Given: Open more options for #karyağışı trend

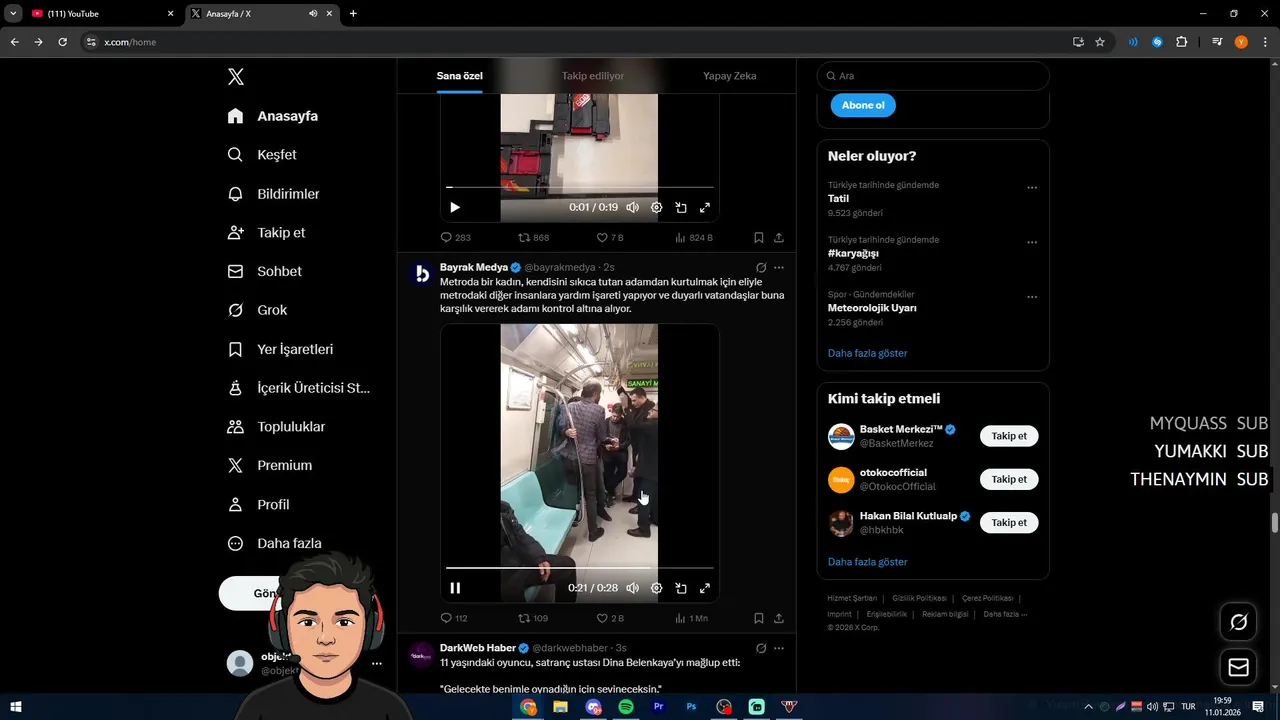Looking at the screenshot, I should [1032, 243].
